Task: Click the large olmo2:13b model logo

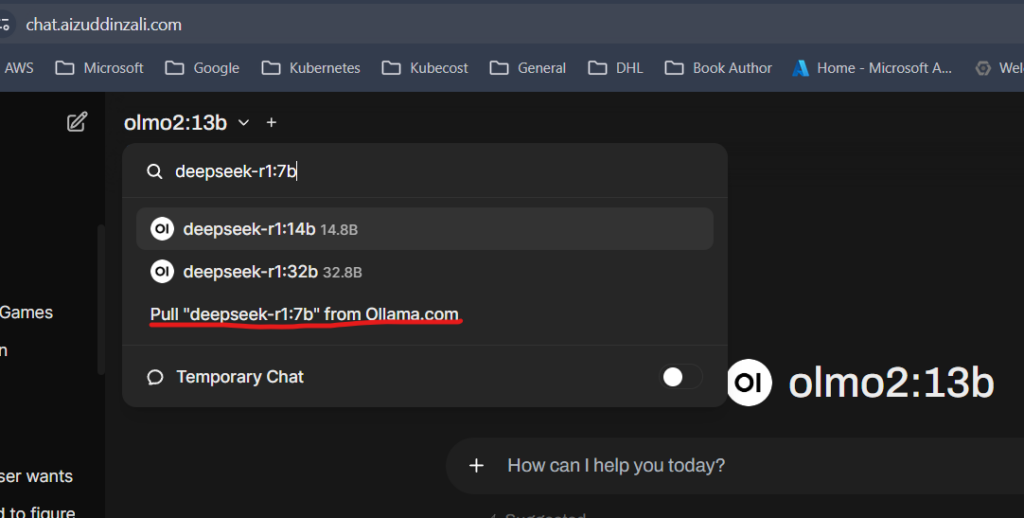Action: tap(749, 382)
